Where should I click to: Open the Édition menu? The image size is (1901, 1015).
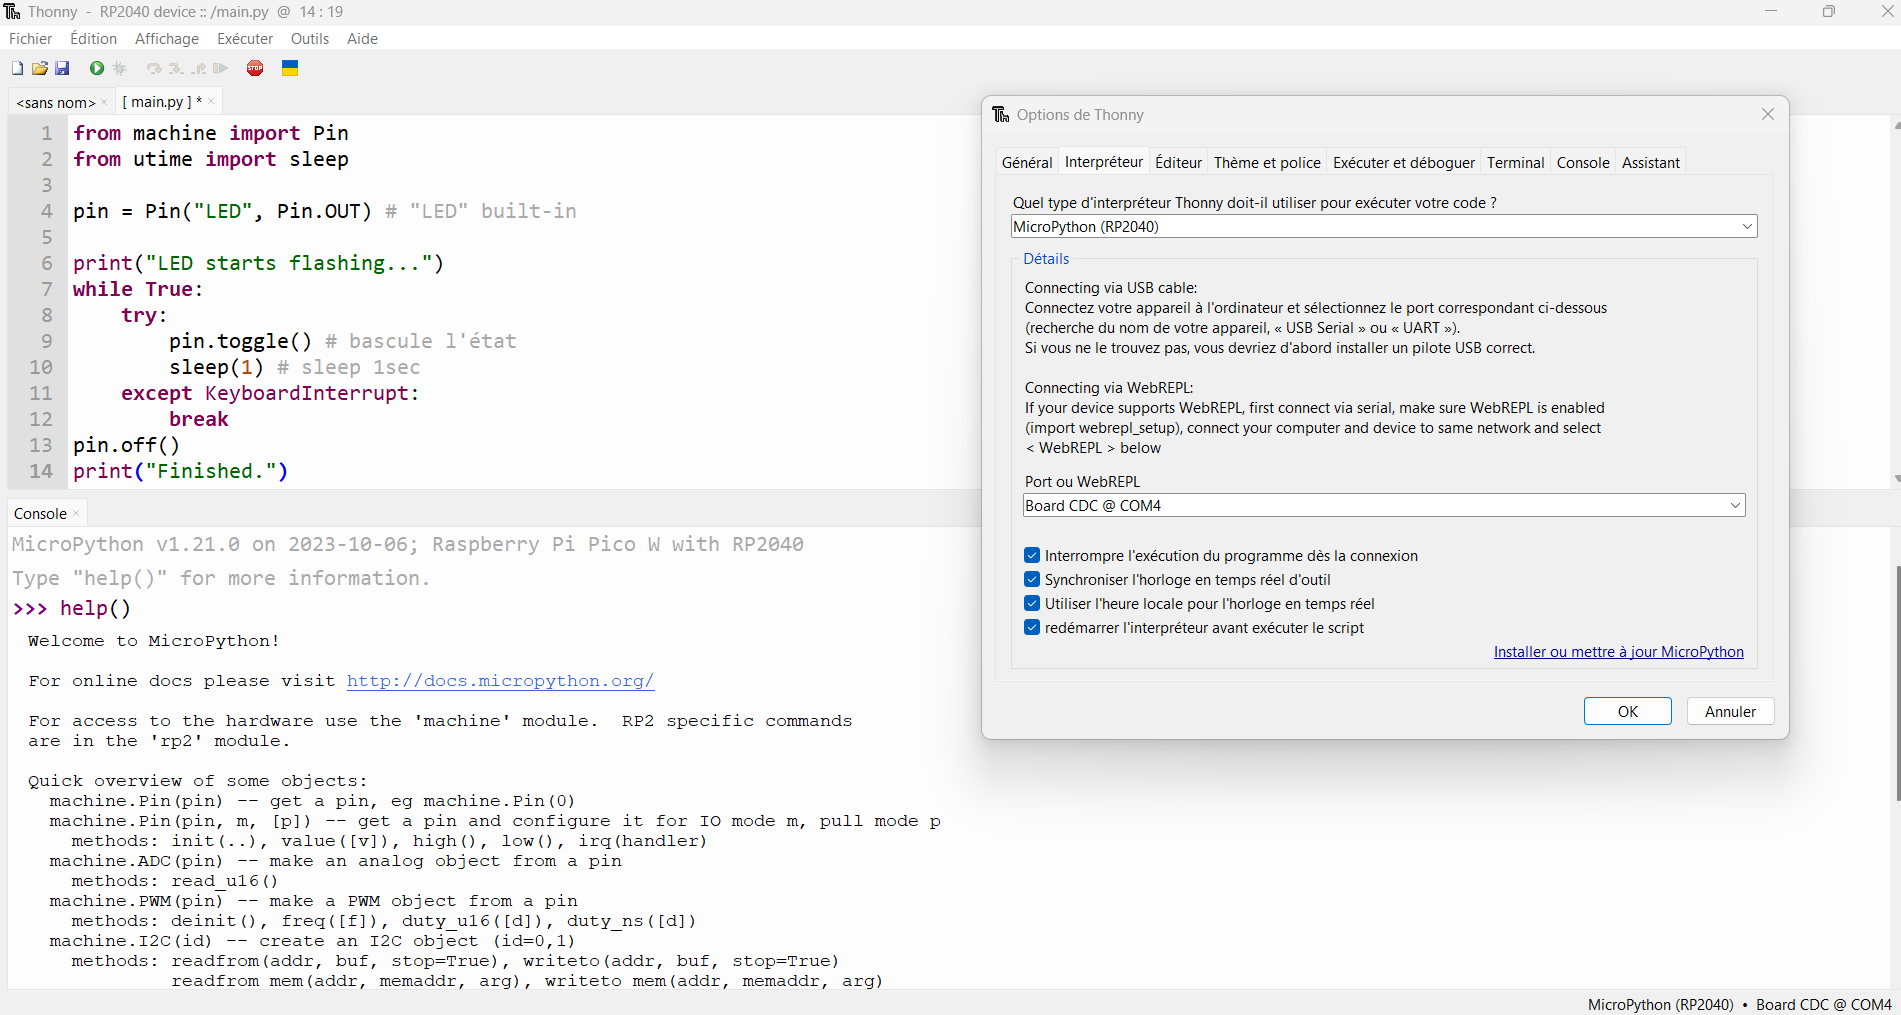click(x=93, y=38)
